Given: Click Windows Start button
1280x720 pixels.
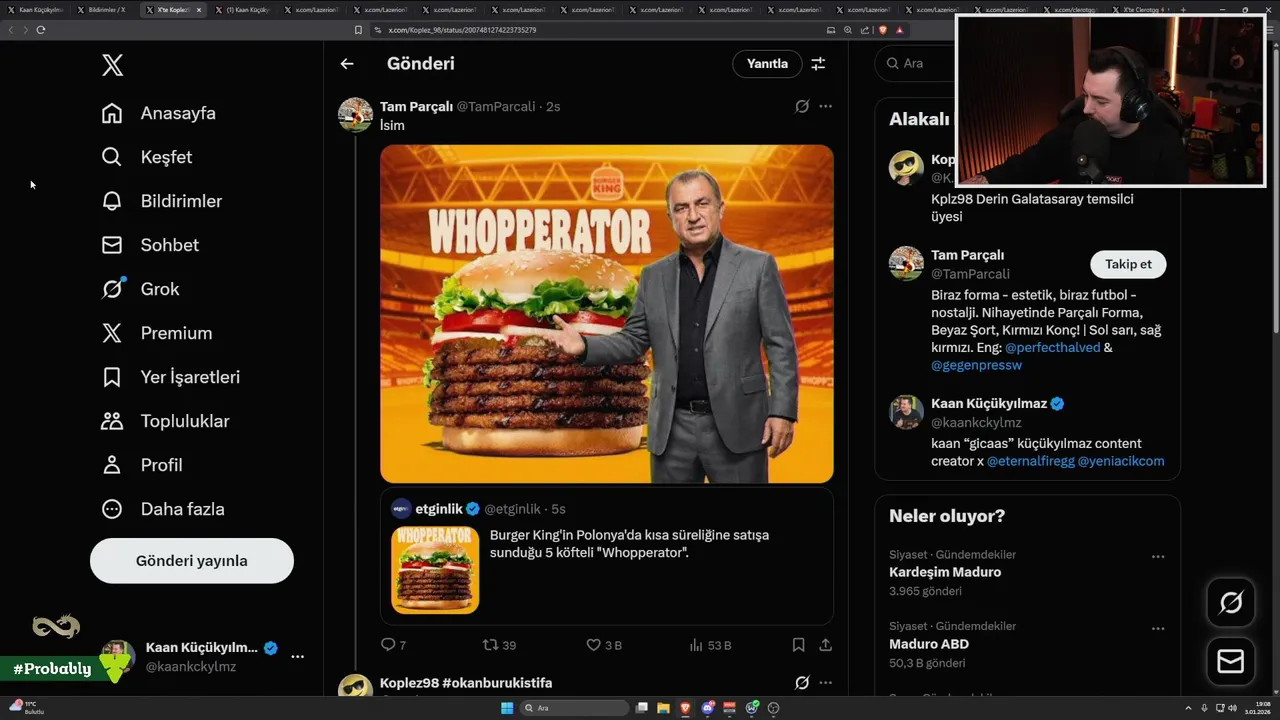Looking at the screenshot, I should (x=507, y=708).
